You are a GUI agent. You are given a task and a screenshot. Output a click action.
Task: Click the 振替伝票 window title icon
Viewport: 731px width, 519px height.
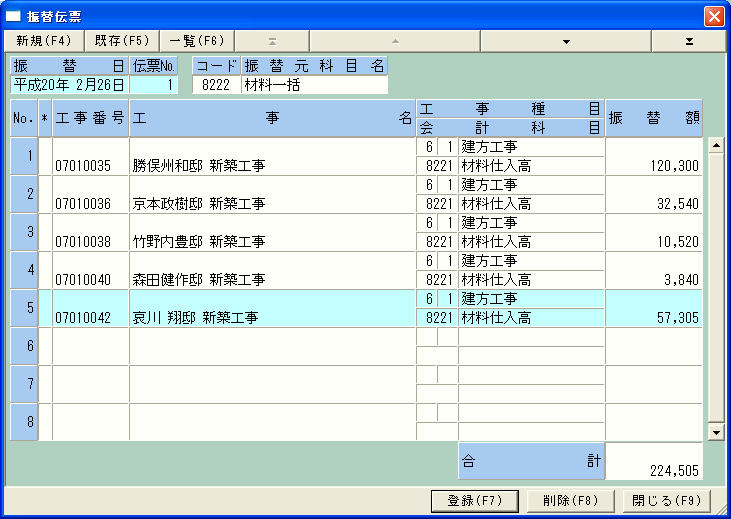(x=13, y=16)
